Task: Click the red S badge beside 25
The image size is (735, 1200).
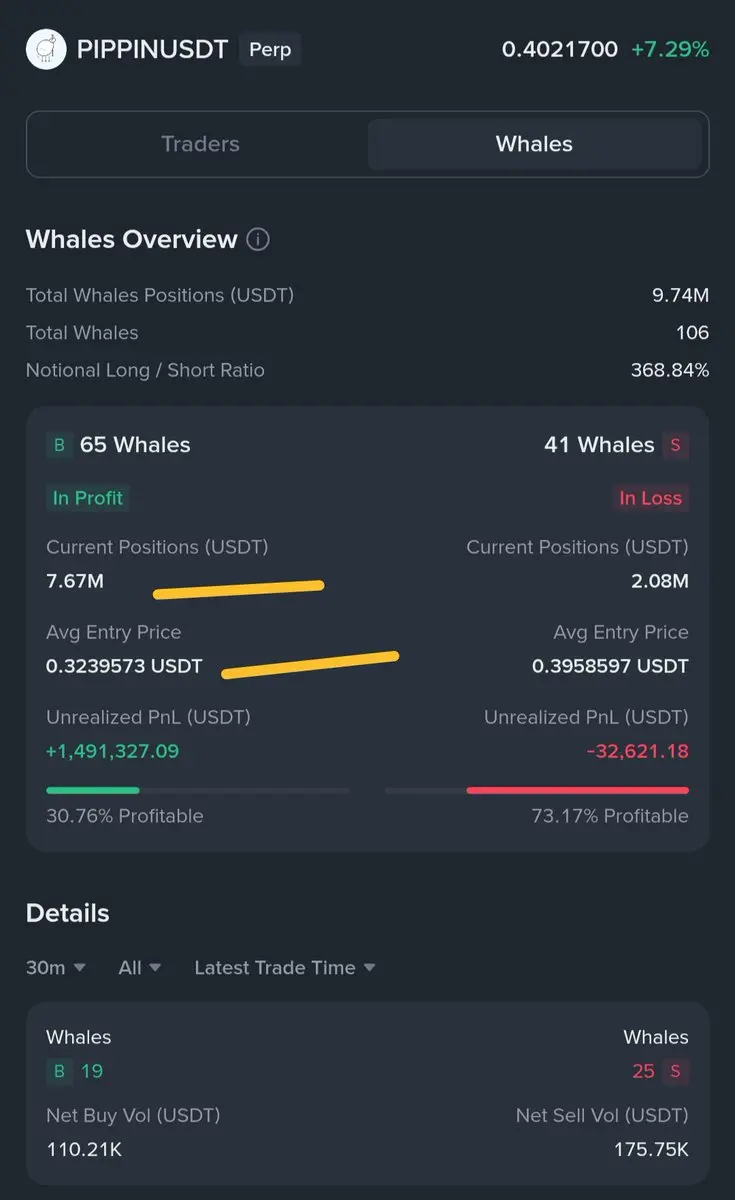Action: click(x=675, y=1071)
